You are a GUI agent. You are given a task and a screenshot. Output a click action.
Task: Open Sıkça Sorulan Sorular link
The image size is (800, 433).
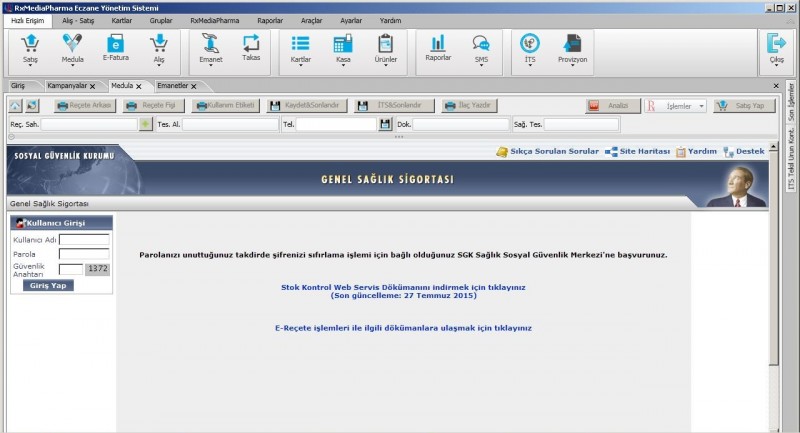547,151
